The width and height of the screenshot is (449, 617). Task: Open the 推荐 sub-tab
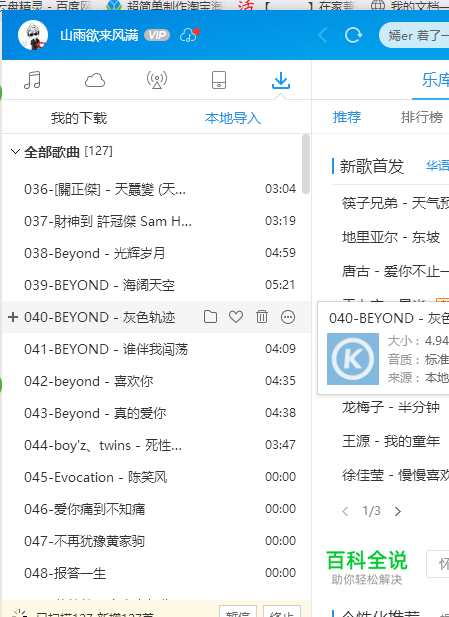point(347,117)
